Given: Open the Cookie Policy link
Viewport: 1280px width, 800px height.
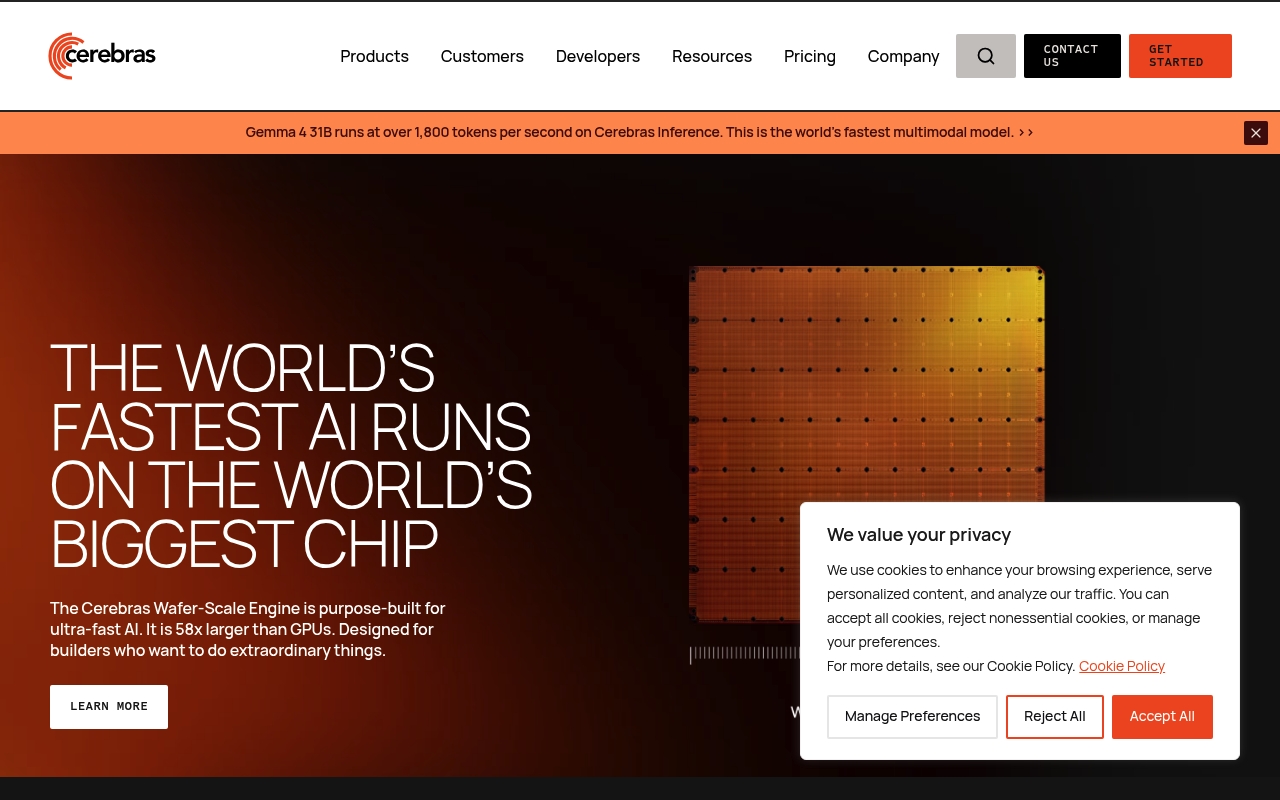Looking at the screenshot, I should [1122, 666].
